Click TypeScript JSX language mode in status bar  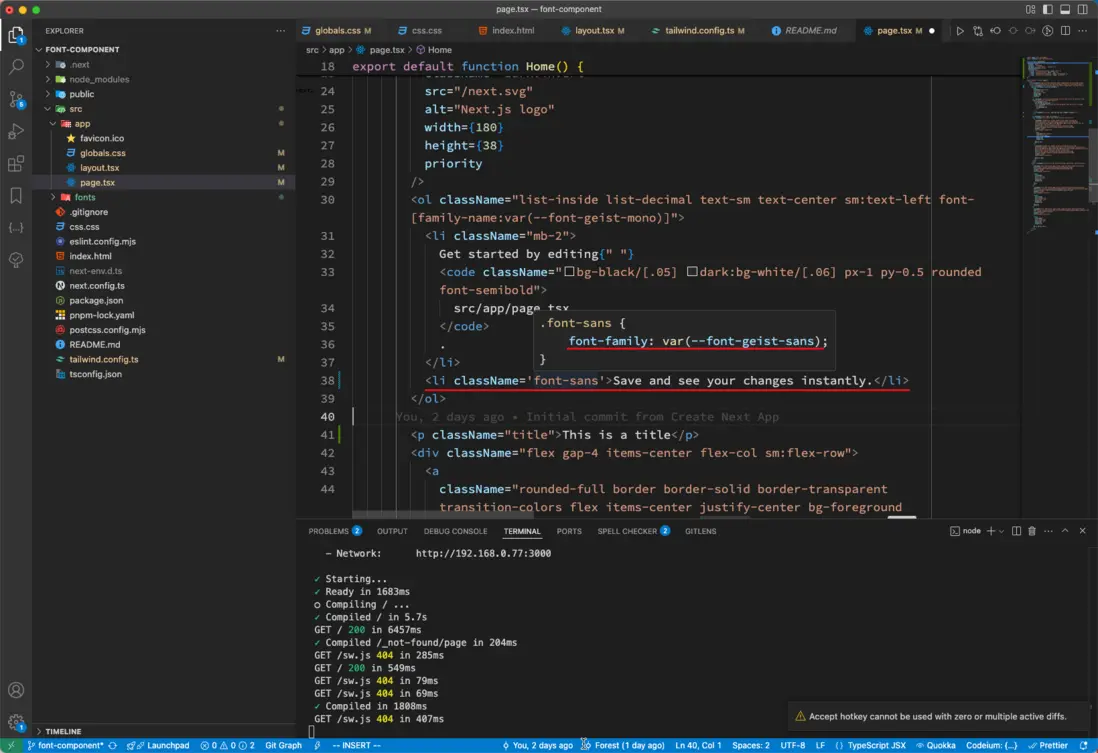876,745
